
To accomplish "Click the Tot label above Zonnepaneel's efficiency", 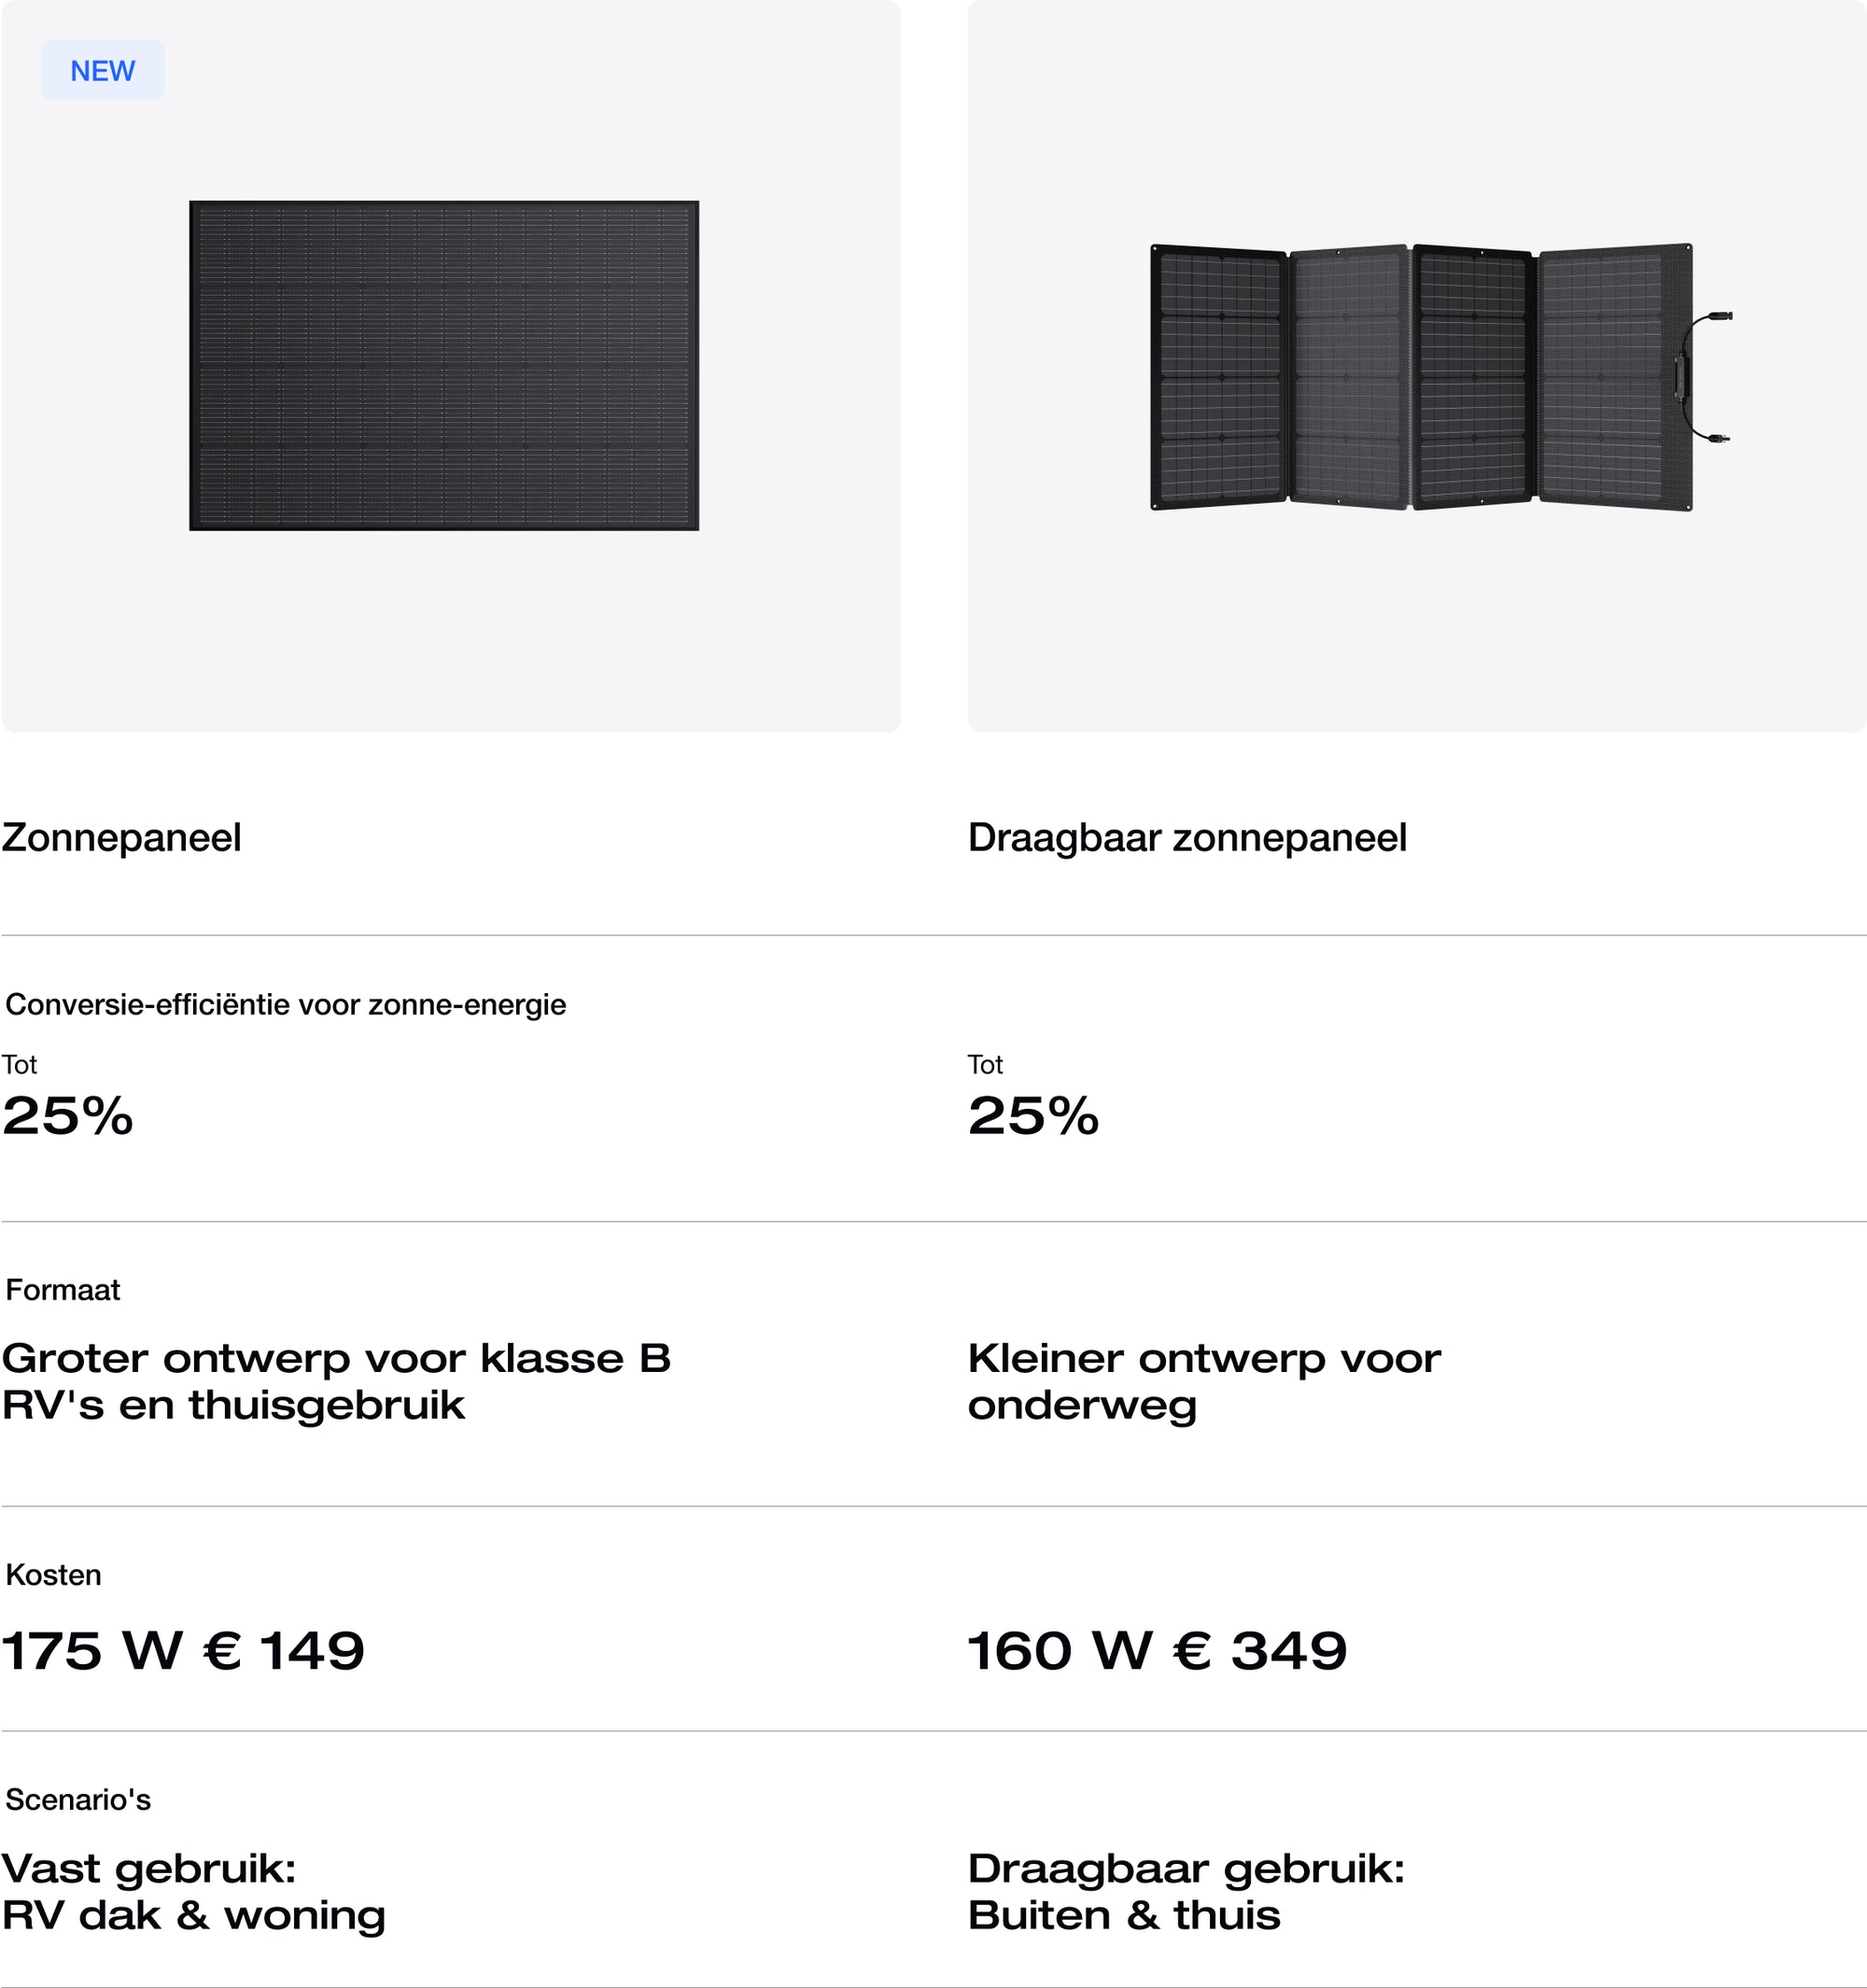I will (x=19, y=1064).
